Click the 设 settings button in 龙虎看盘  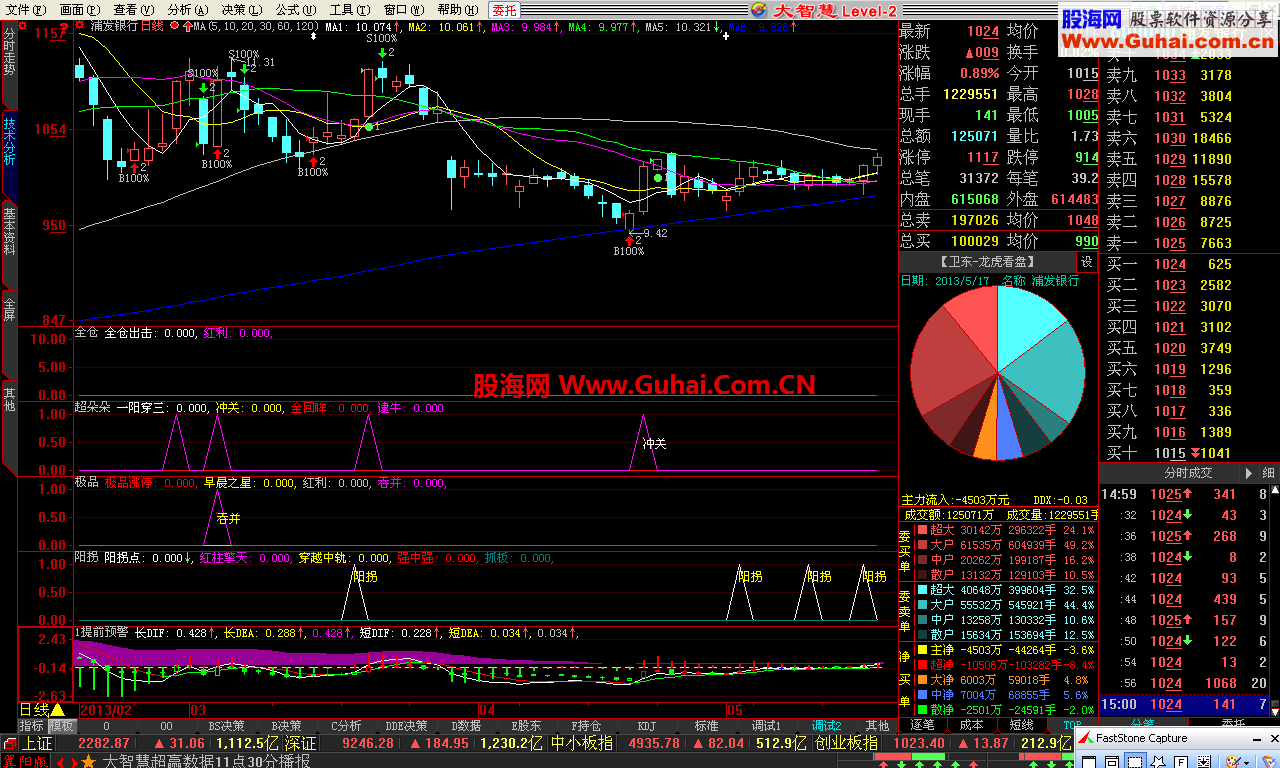(1087, 262)
